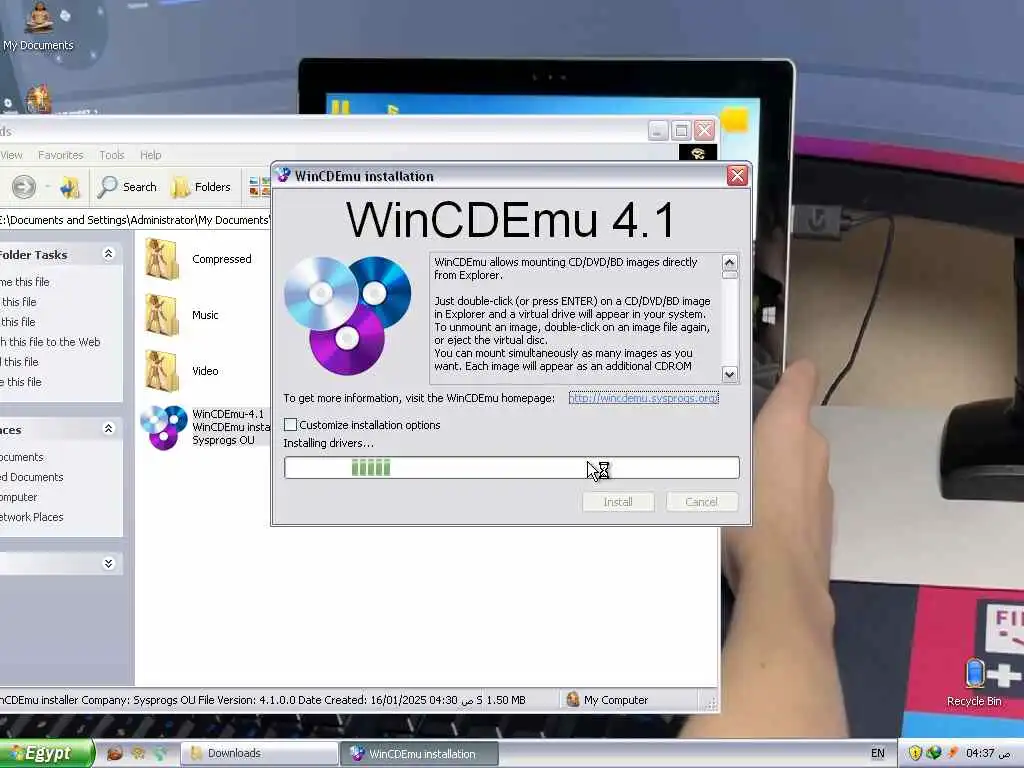The image size is (1024, 768).
Task: Open My Network Places link in sidebar
Action: tap(32, 517)
